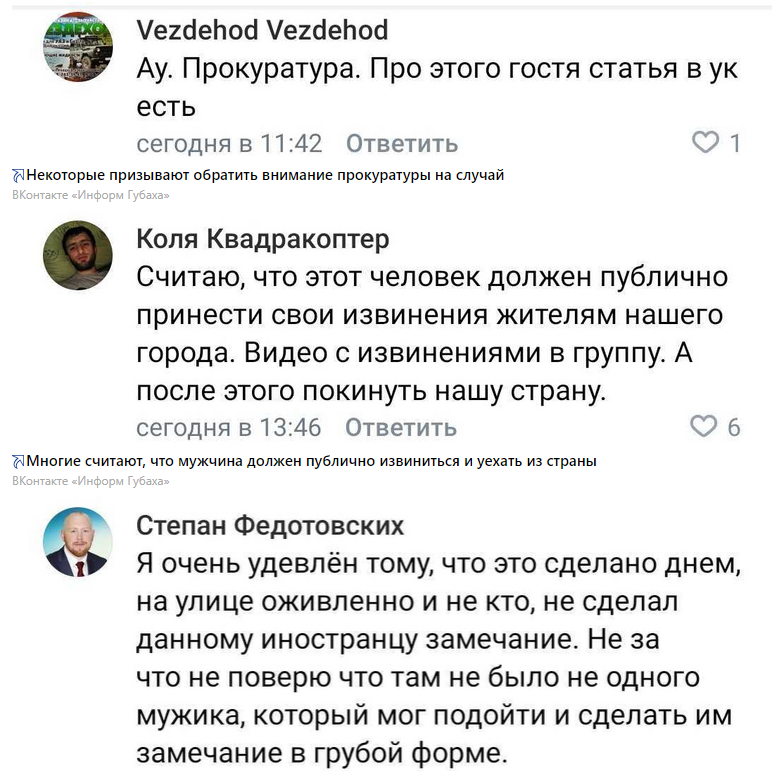Like Vezdehod Vezdehod's comment with the heart
Viewport: 783px width, 771px height.
(x=707, y=143)
